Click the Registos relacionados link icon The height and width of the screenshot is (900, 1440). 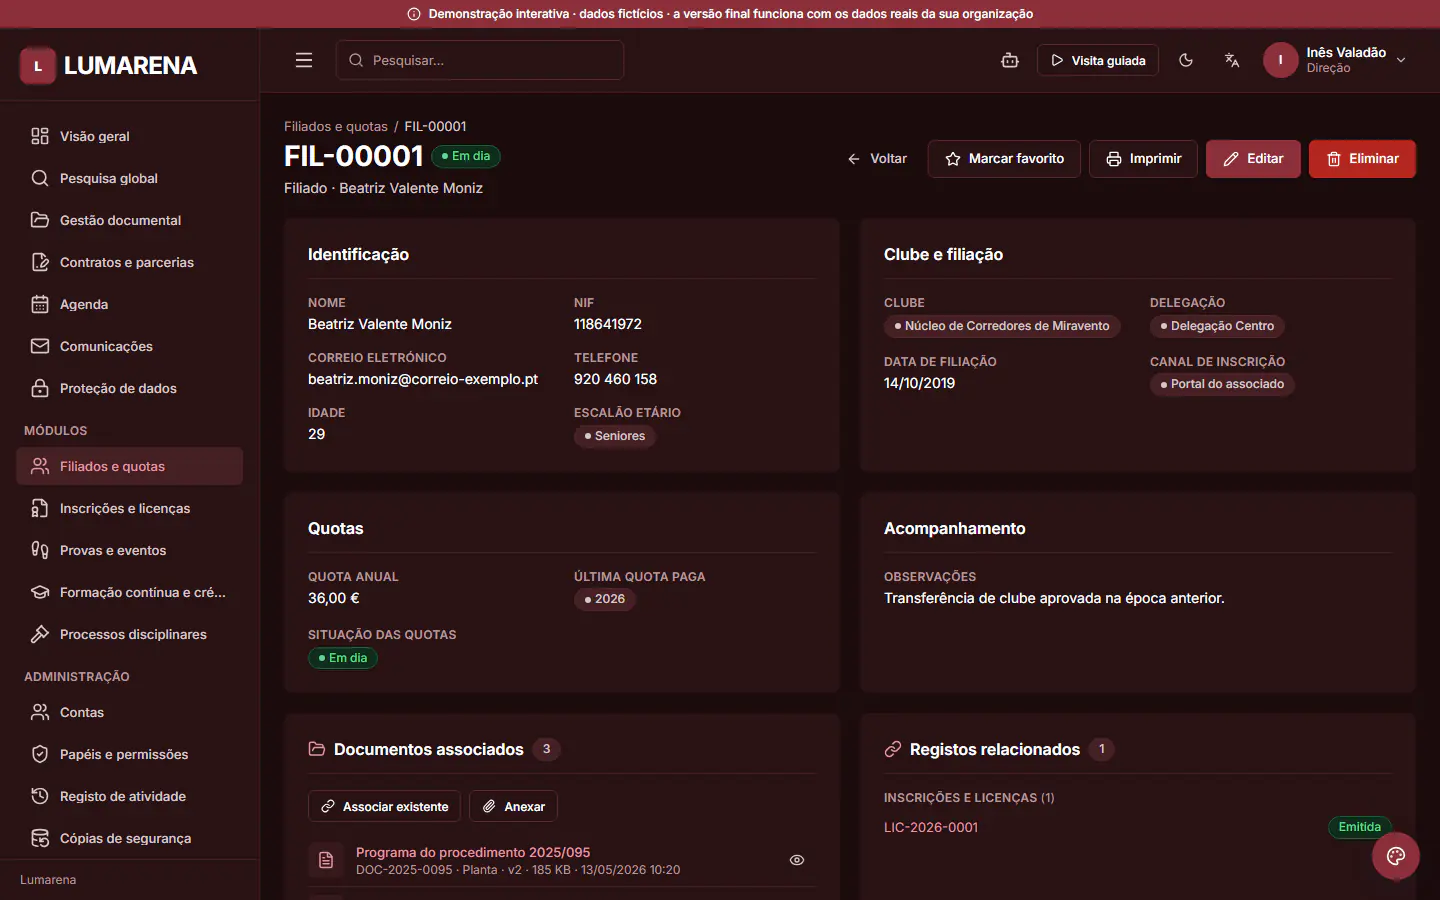point(893,749)
